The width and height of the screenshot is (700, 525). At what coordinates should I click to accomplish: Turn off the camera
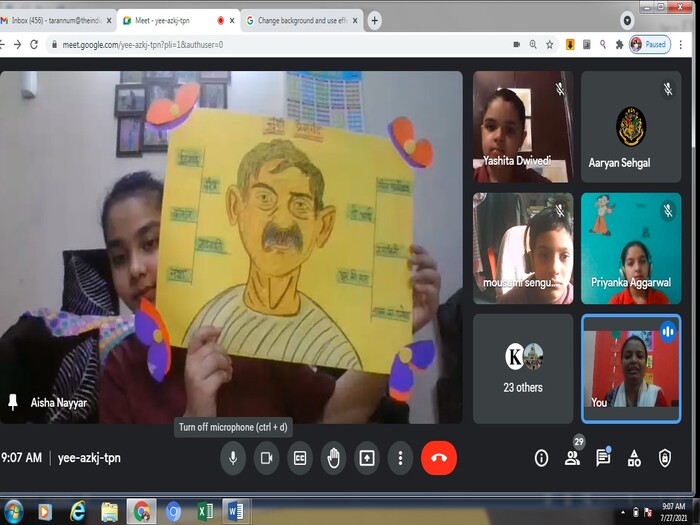pyautogui.click(x=267, y=458)
